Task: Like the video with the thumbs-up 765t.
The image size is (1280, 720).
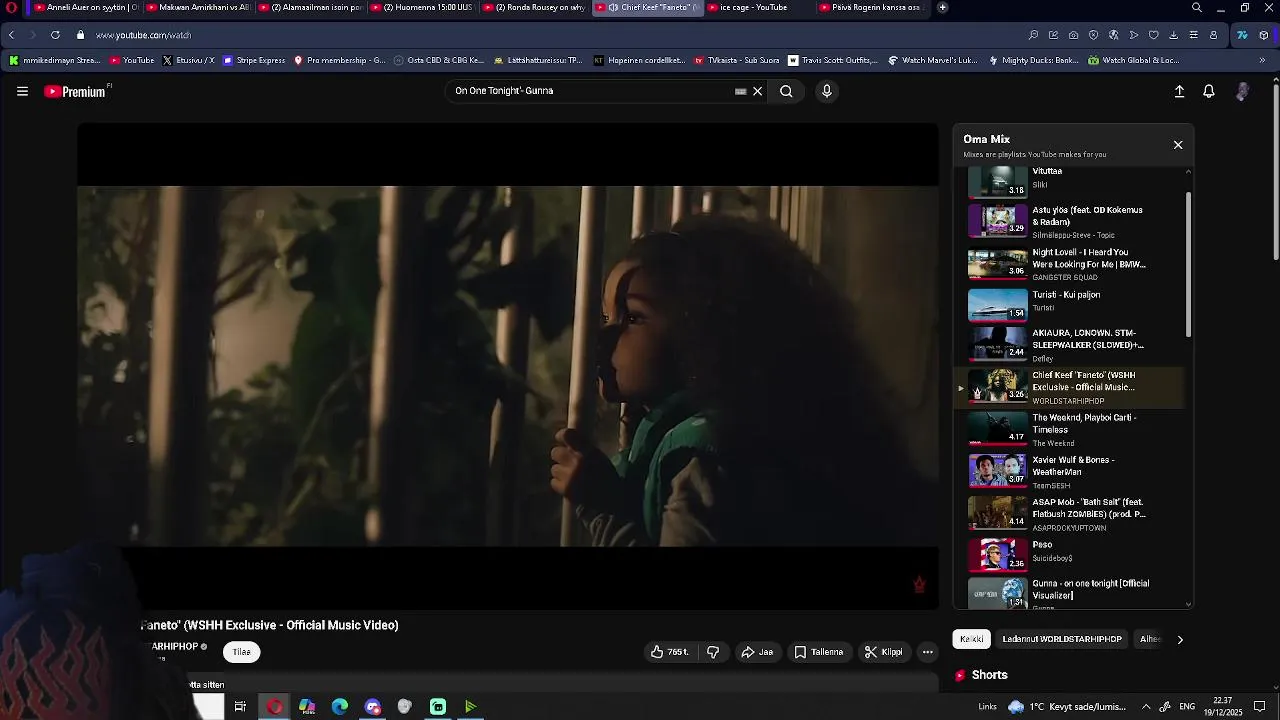Action: (x=669, y=652)
